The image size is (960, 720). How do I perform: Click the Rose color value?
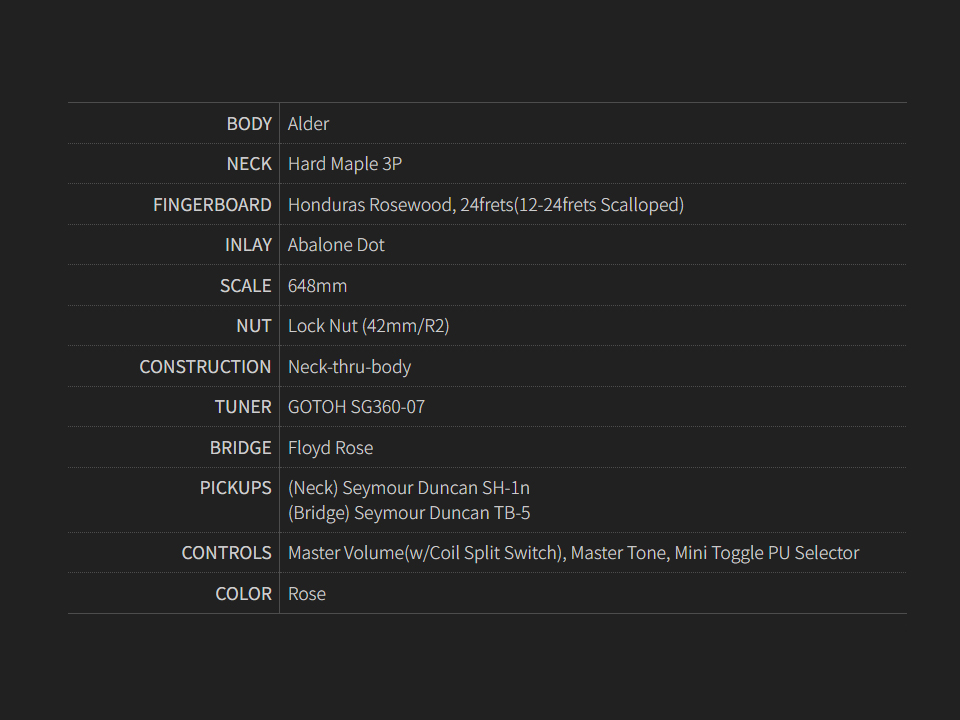tap(307, 594)
